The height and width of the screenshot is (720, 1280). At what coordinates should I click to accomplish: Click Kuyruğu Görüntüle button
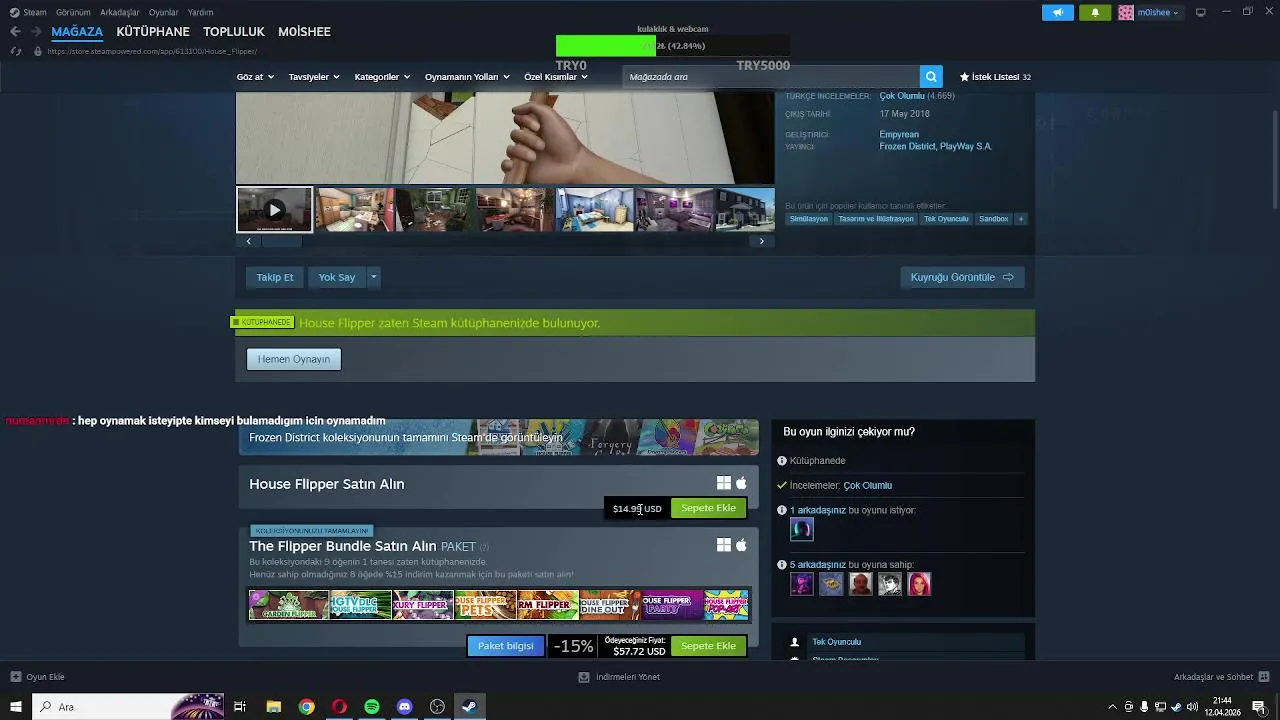pyautogui.click(x=962, y=277)
